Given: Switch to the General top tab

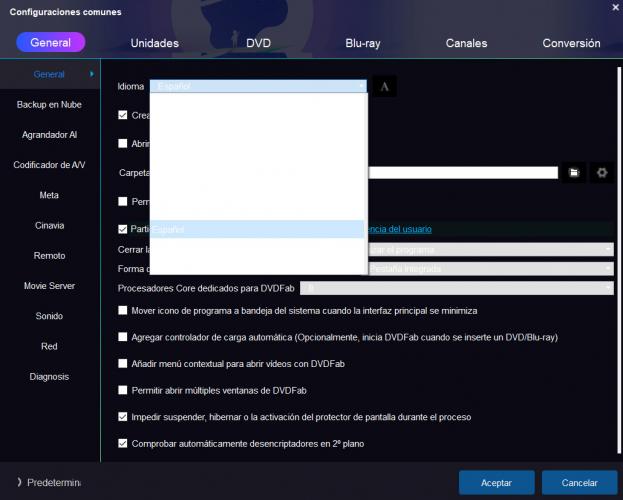Looking at the screenshot, I should click(50, 42).
